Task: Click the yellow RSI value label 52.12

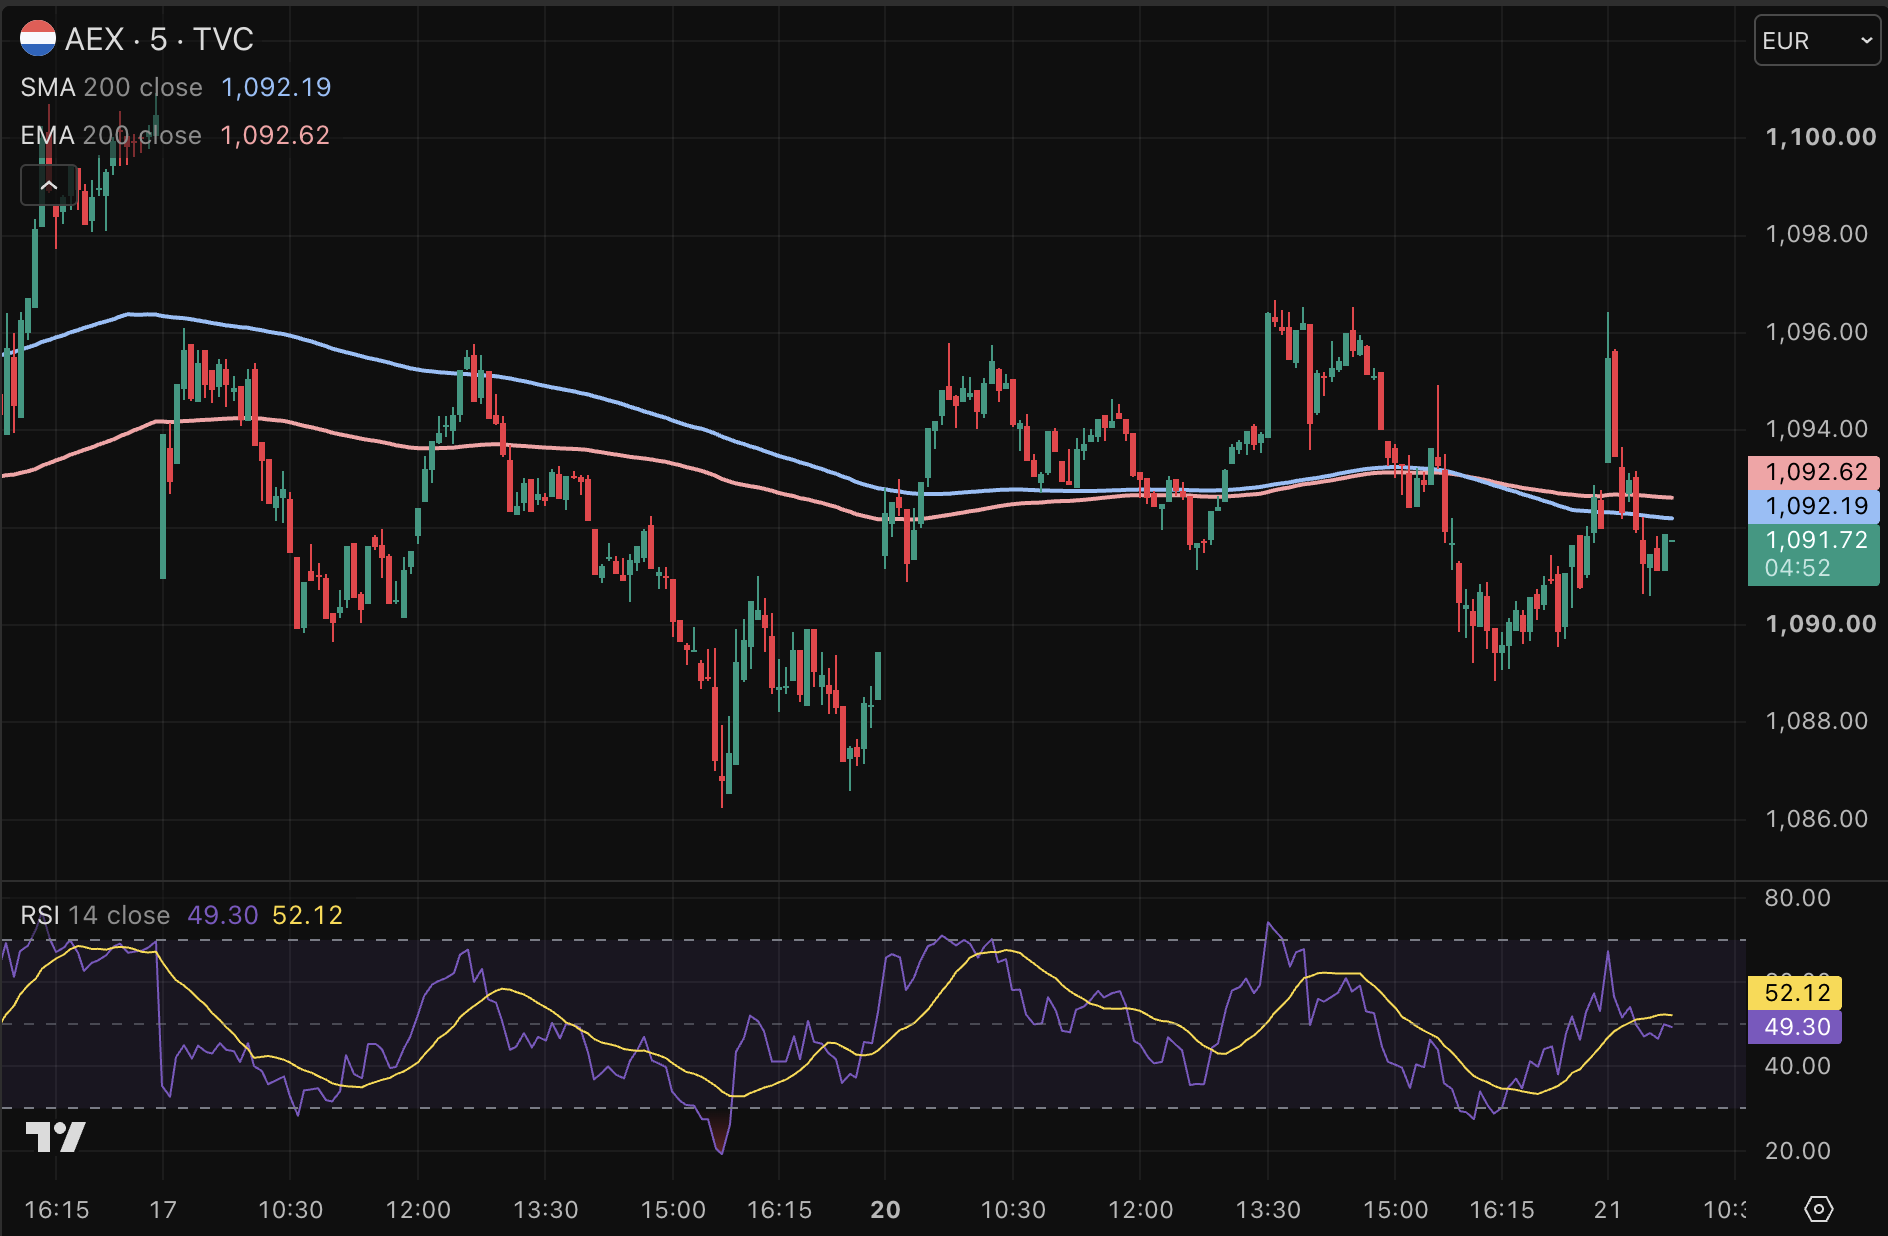Action: (x=1795, y=993)
